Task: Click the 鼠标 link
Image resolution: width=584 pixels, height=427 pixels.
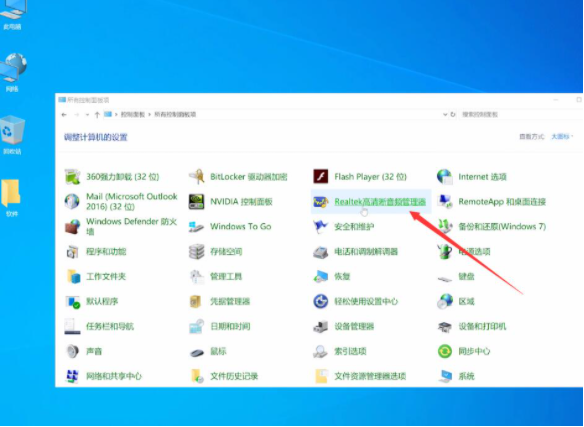Action: tap(218, 351)
